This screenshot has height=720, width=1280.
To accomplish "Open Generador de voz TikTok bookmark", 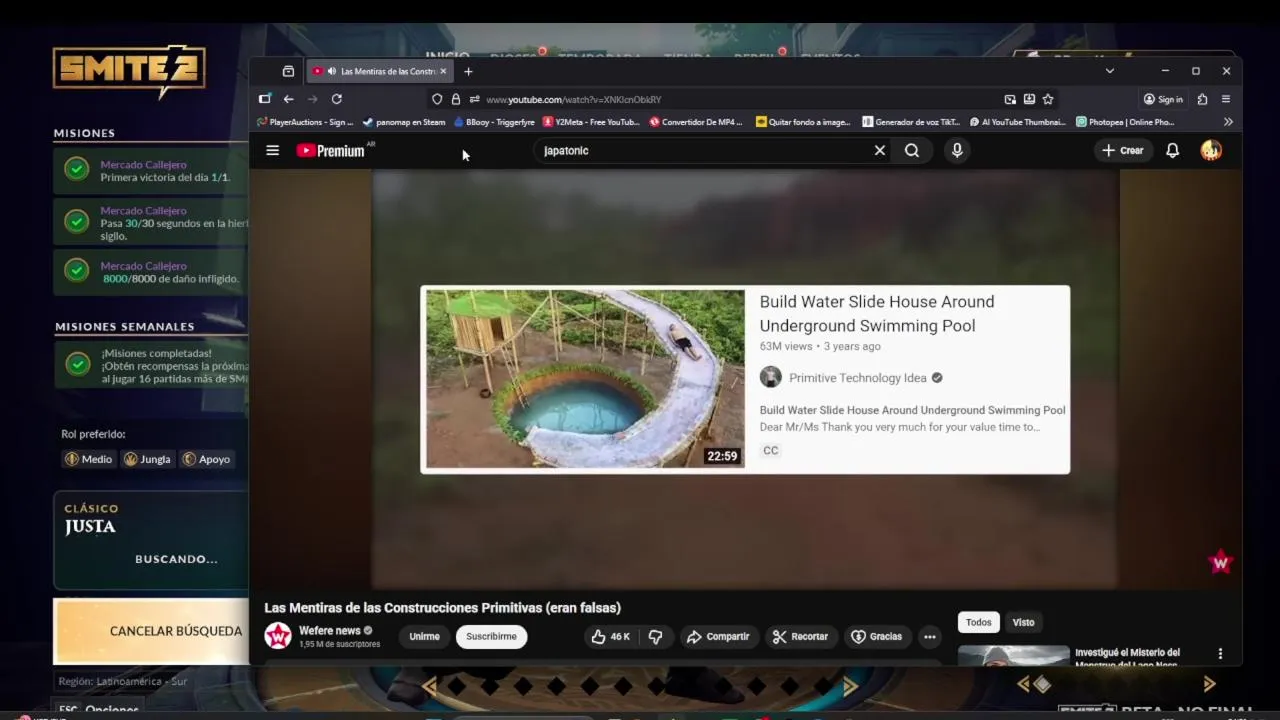I will [x=911, y=122].
